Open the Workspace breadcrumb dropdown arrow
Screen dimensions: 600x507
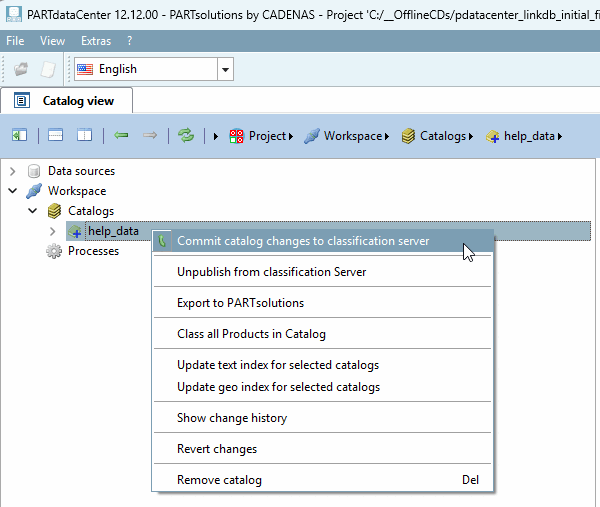click(387, 136)
